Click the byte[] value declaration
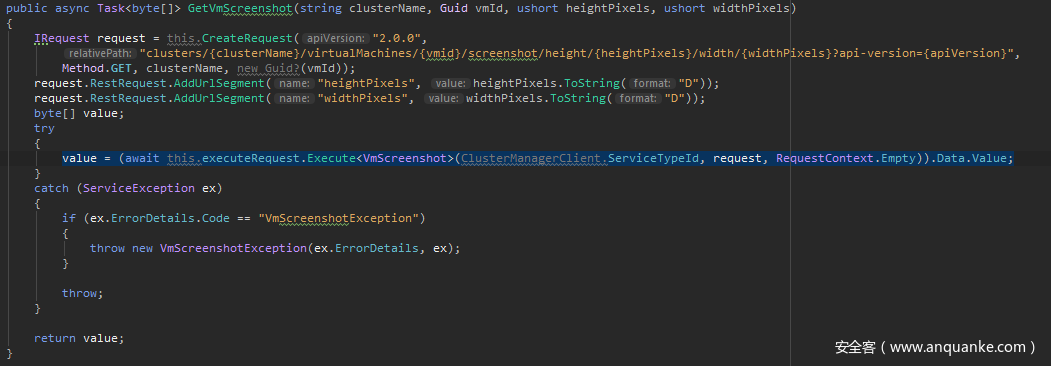Viewport: 1051px width, 366px height. coord(79,113)
